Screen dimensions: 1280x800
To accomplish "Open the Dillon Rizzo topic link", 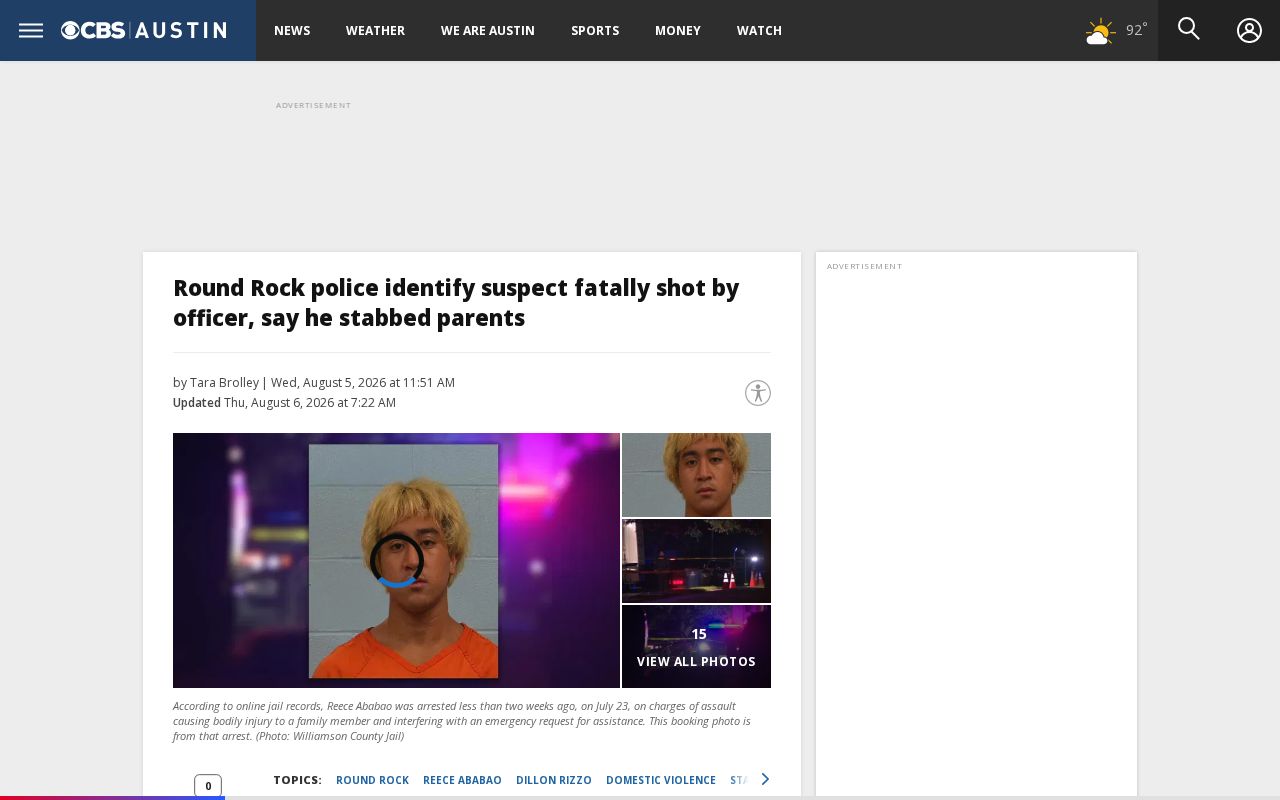I will click(554, 780).
